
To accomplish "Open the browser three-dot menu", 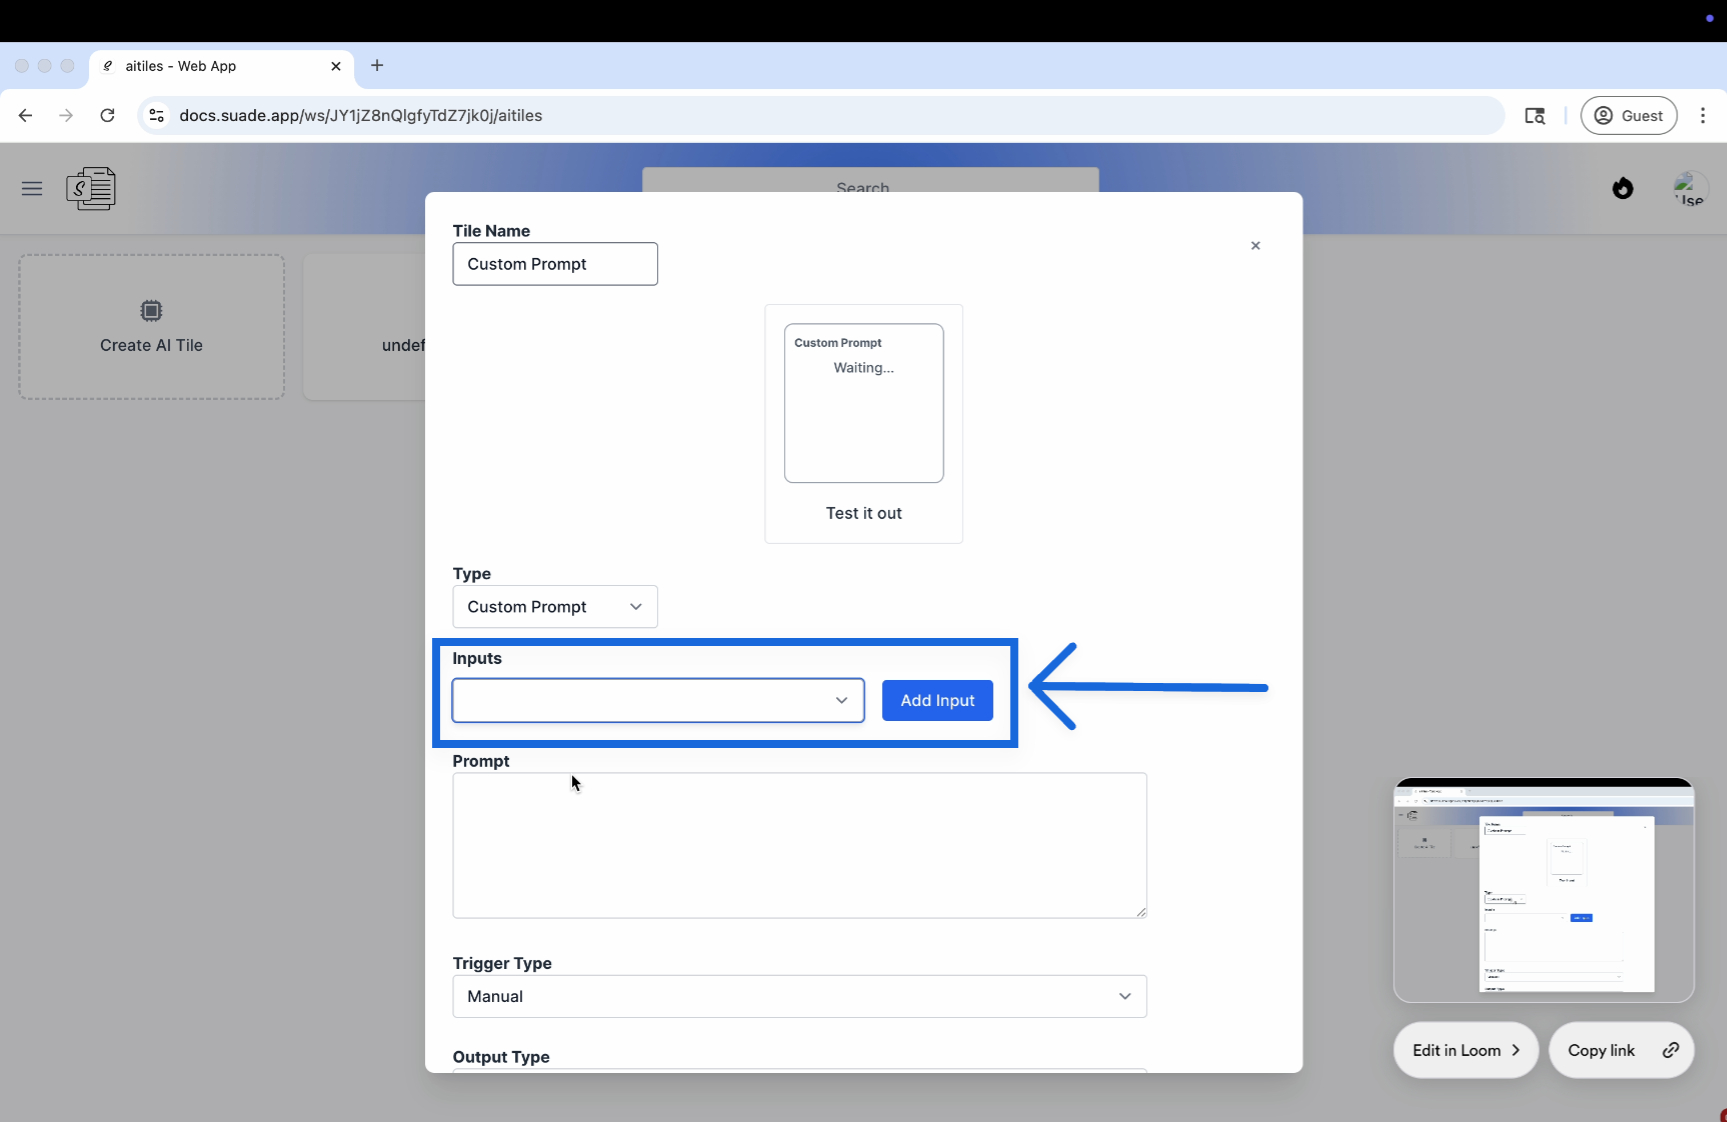I will click(x=1702, y=115).
